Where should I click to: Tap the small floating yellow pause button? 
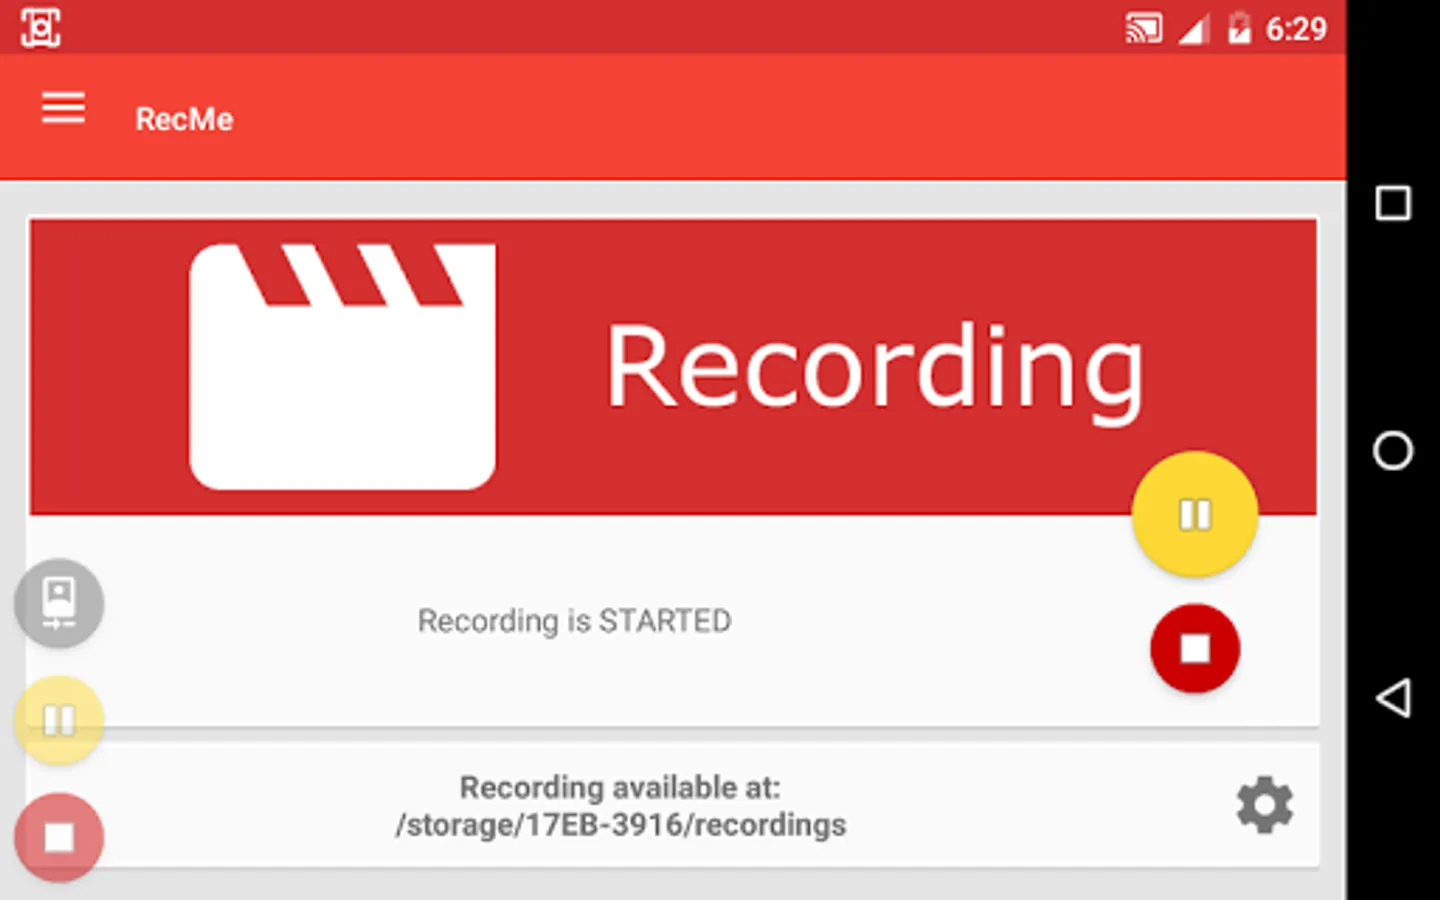(59, 720)
